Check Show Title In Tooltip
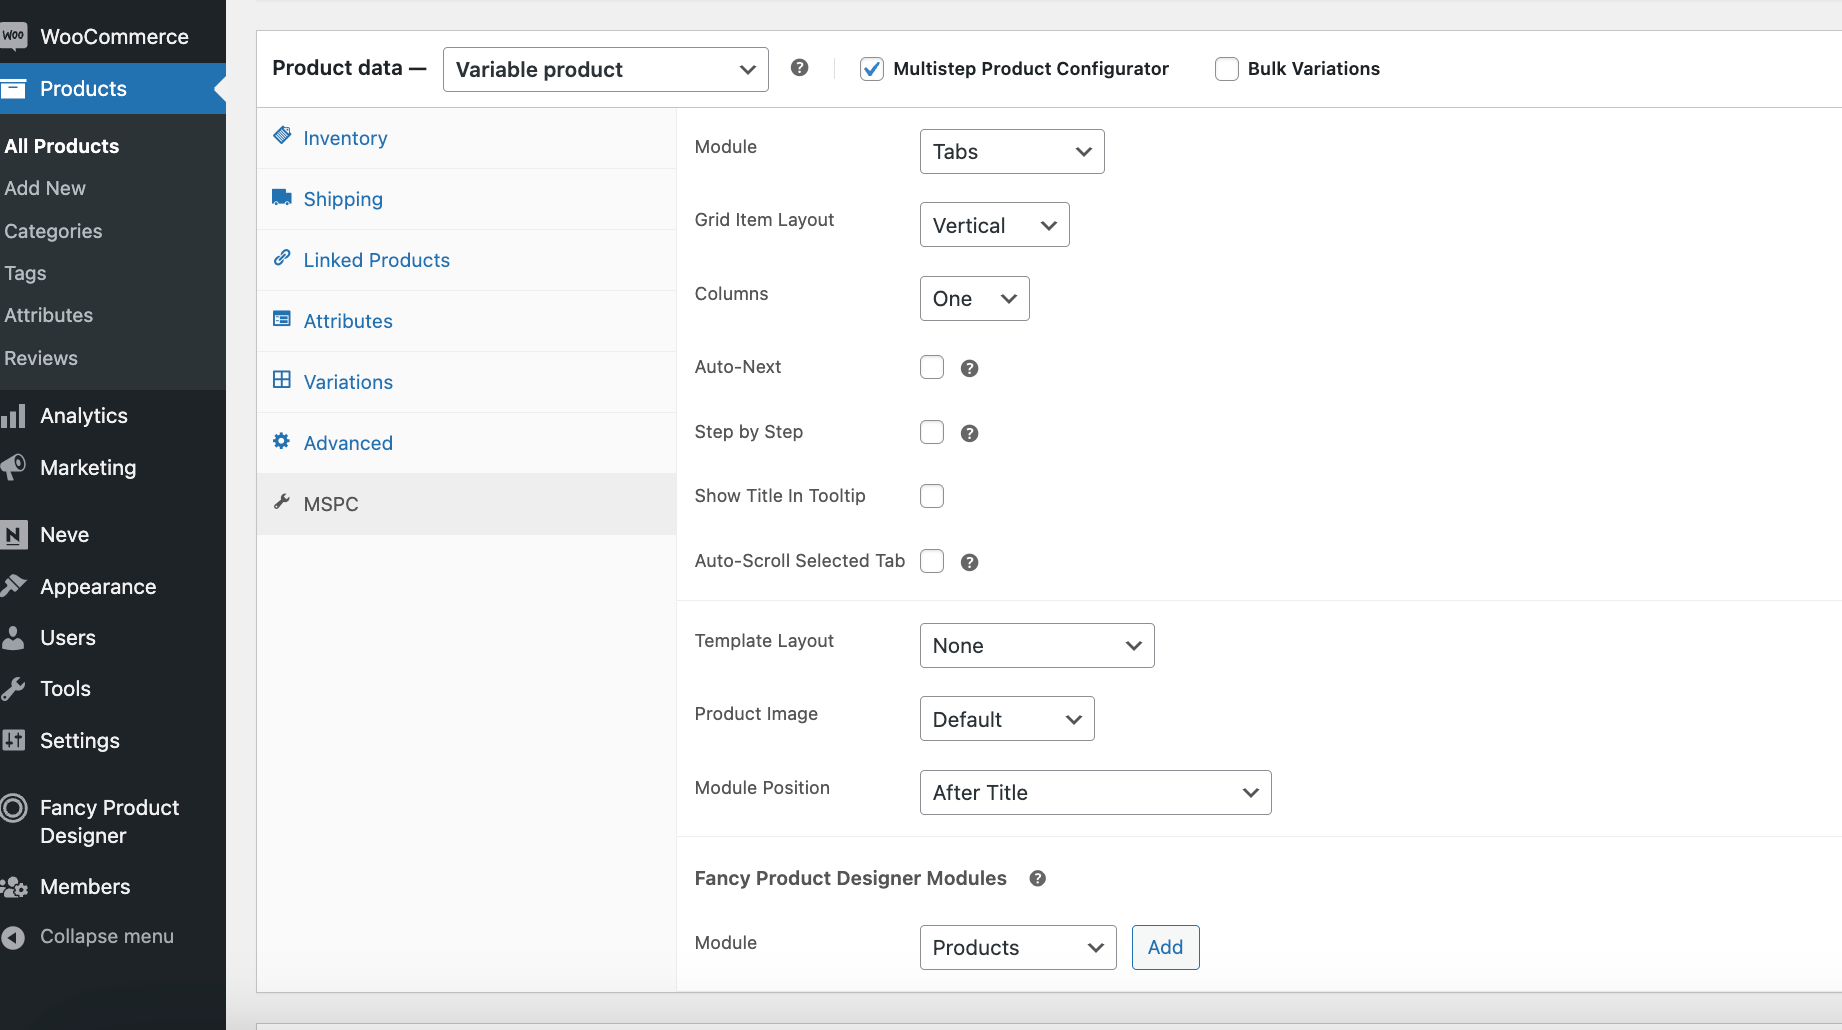The image size is (1842, 1030). pos(932,496)
